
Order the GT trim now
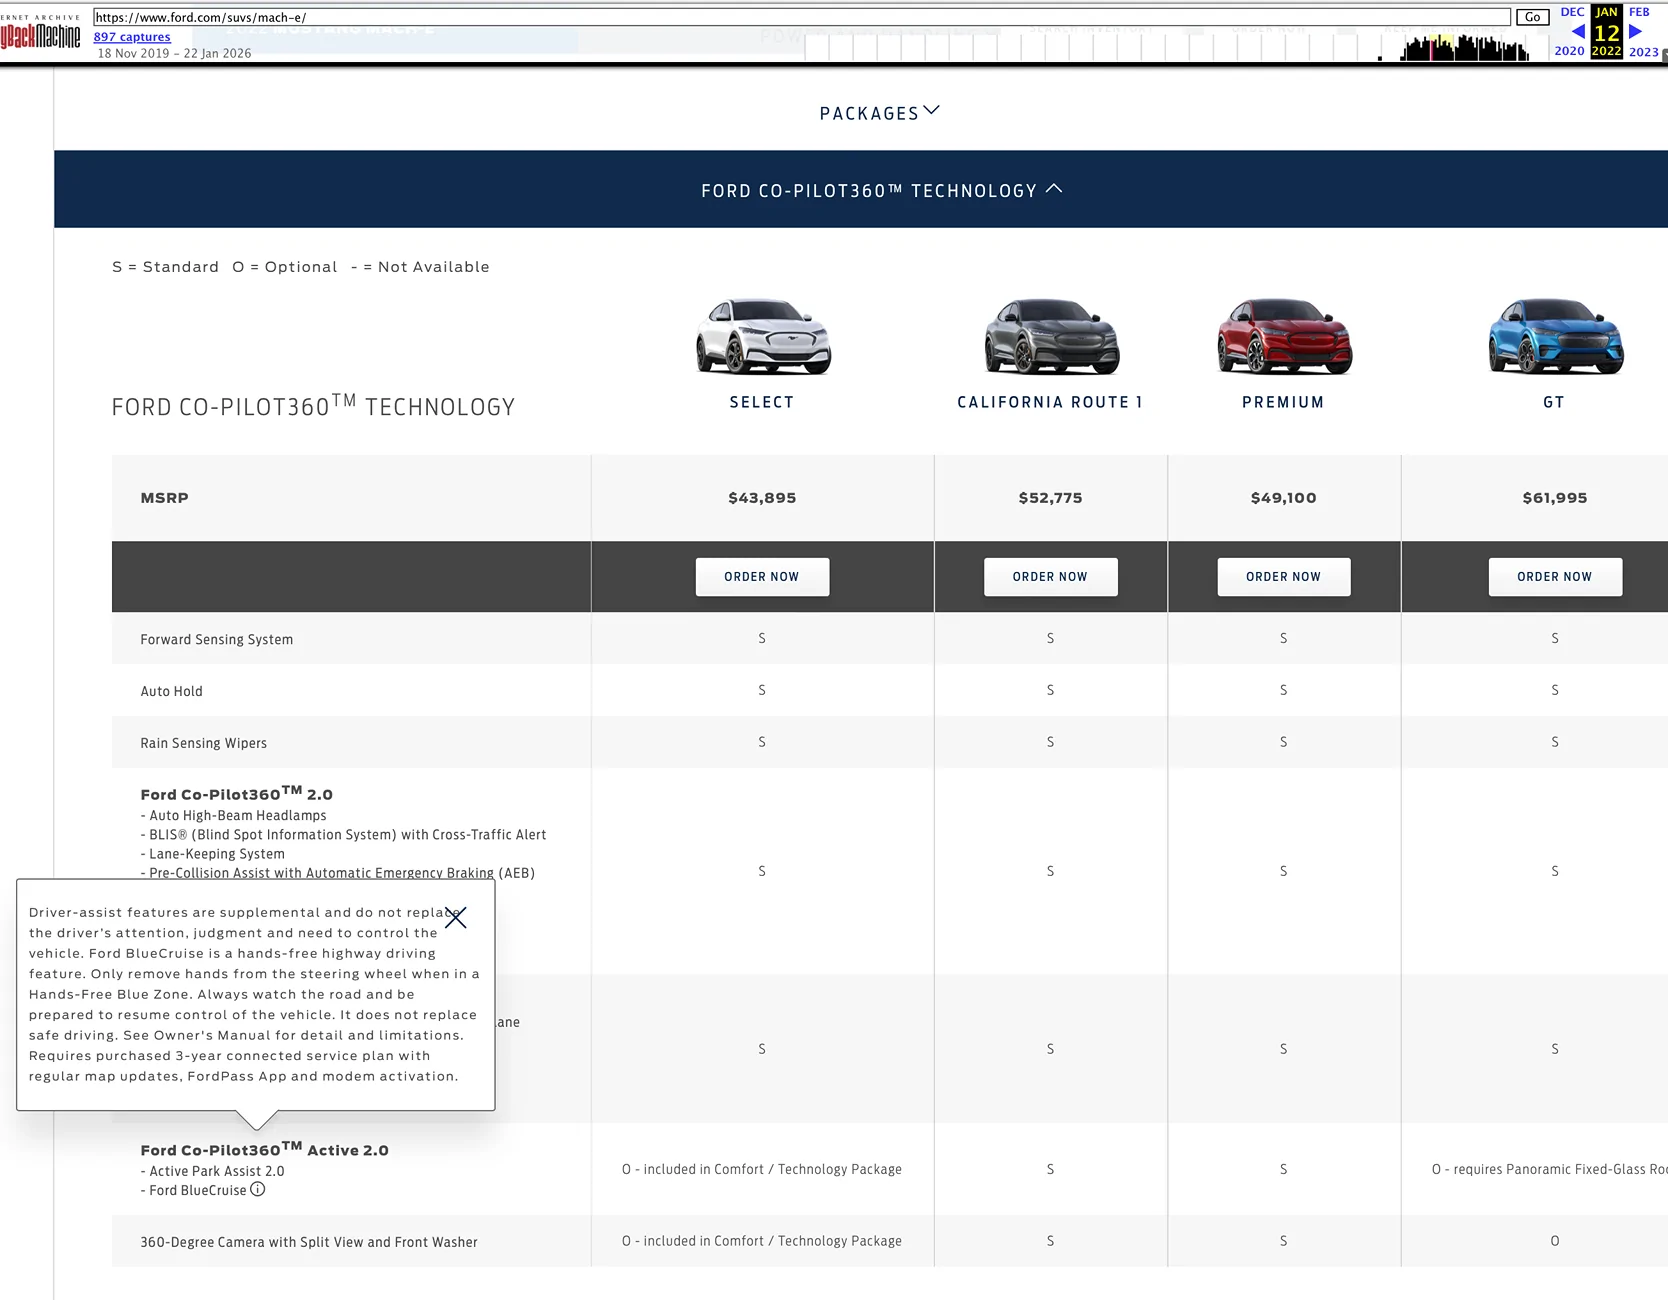pyautogui.click(x=1555, y=577)
